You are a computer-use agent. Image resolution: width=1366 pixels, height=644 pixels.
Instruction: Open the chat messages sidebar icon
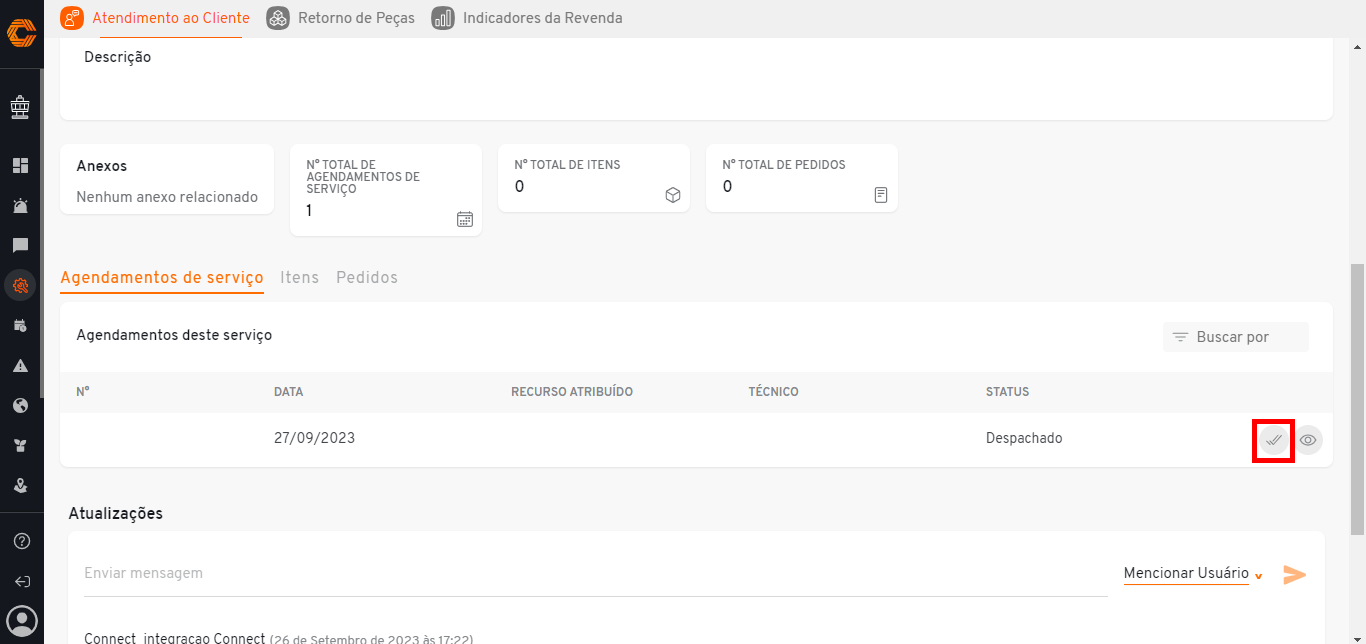[x=20, y=246]
